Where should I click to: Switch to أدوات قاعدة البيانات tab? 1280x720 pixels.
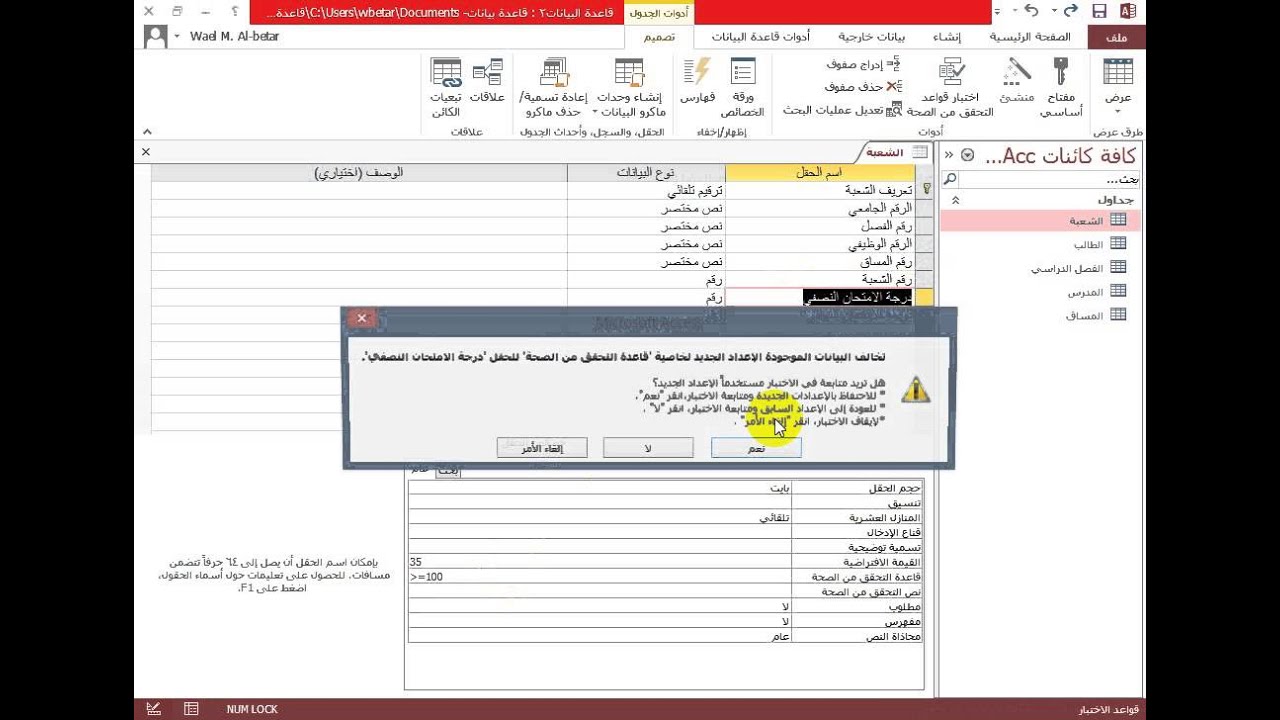tap(761, 37)
